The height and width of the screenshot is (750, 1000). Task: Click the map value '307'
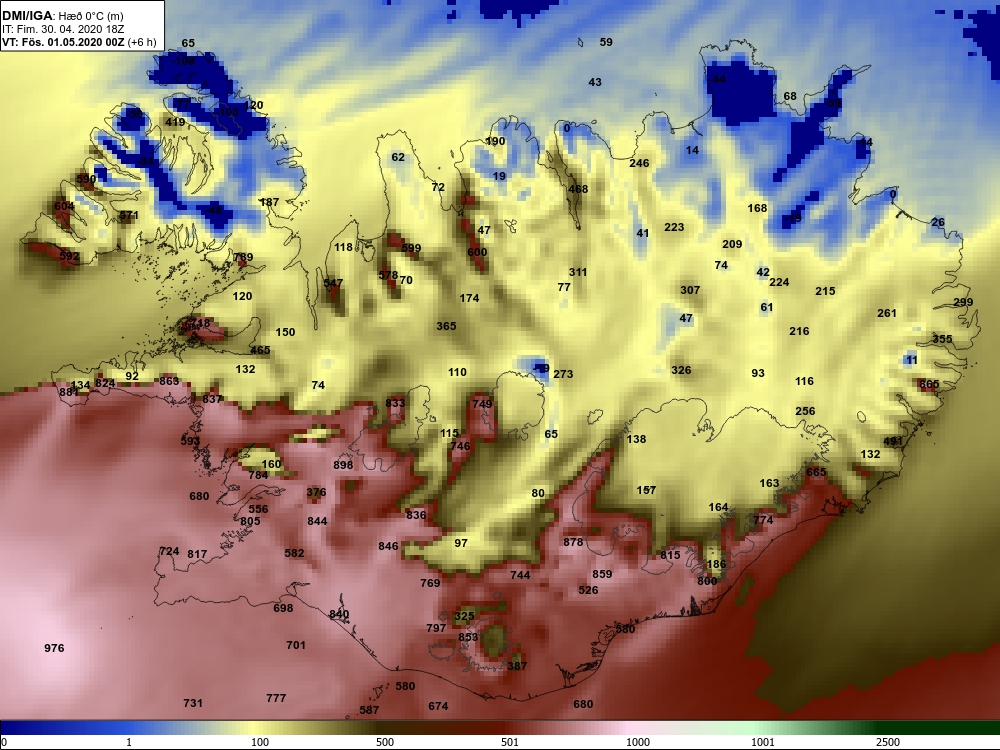click(x=690, y=290)
